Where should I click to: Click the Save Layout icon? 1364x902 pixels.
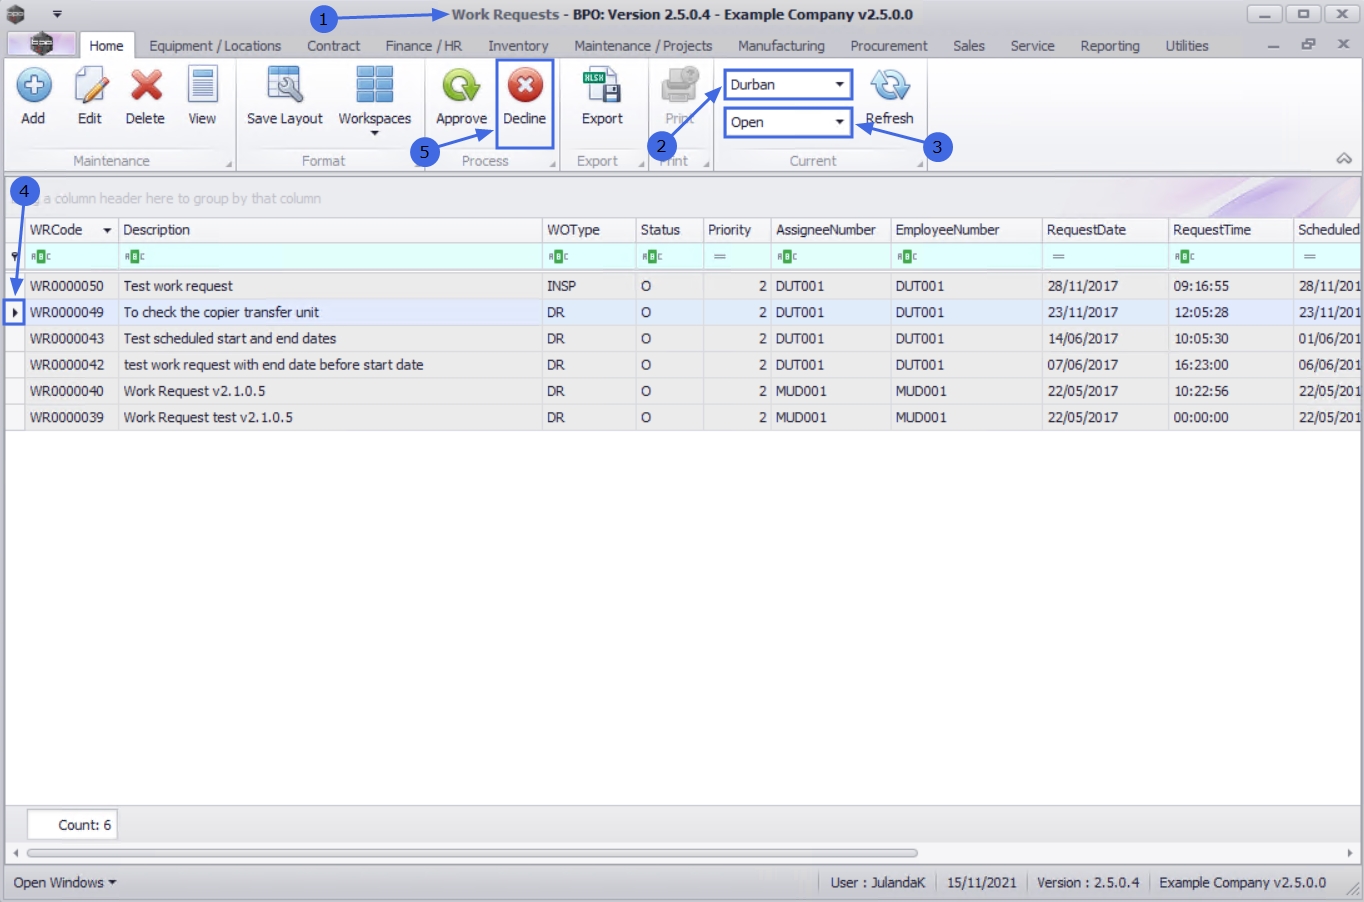click(285, 85)
